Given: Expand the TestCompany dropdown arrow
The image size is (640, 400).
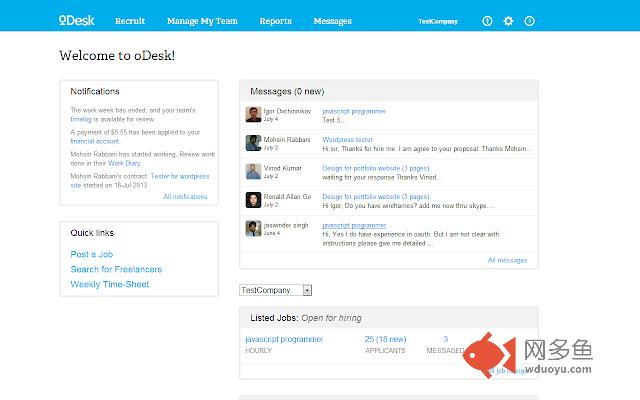Looking at the screenshot, I should click(x=307, y=290).
